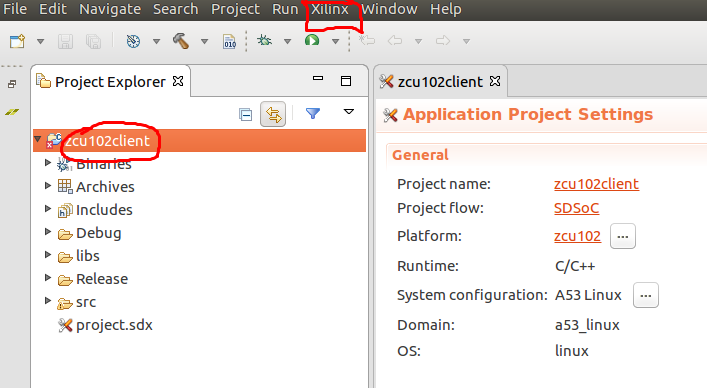Open the Run menu

click(285, 9)
